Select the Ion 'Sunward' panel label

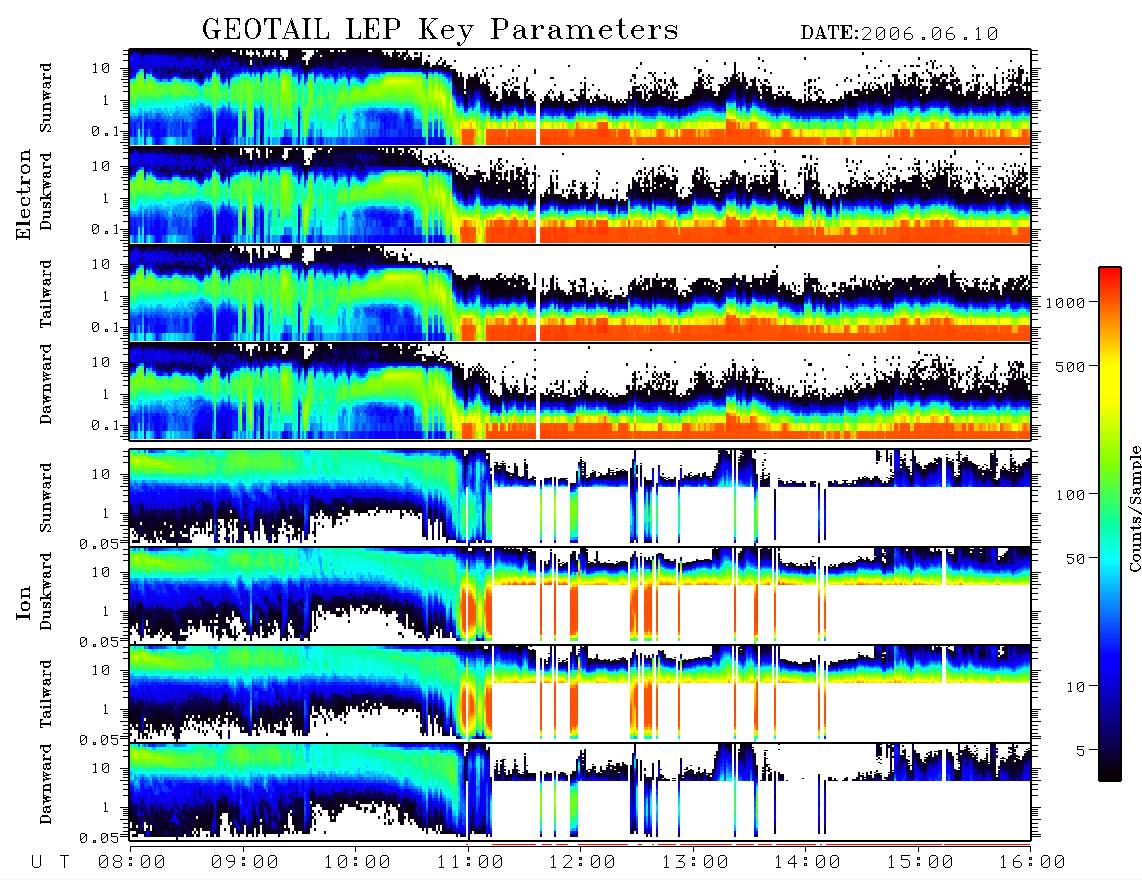pos(46,497)
